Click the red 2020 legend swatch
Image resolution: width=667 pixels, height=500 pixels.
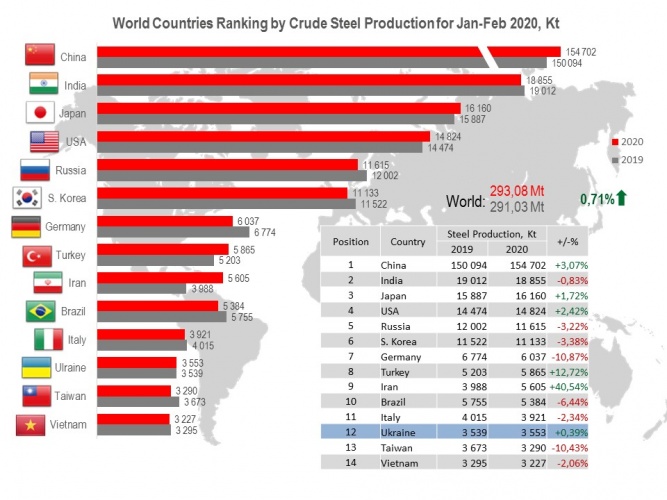tap(615, 142)
